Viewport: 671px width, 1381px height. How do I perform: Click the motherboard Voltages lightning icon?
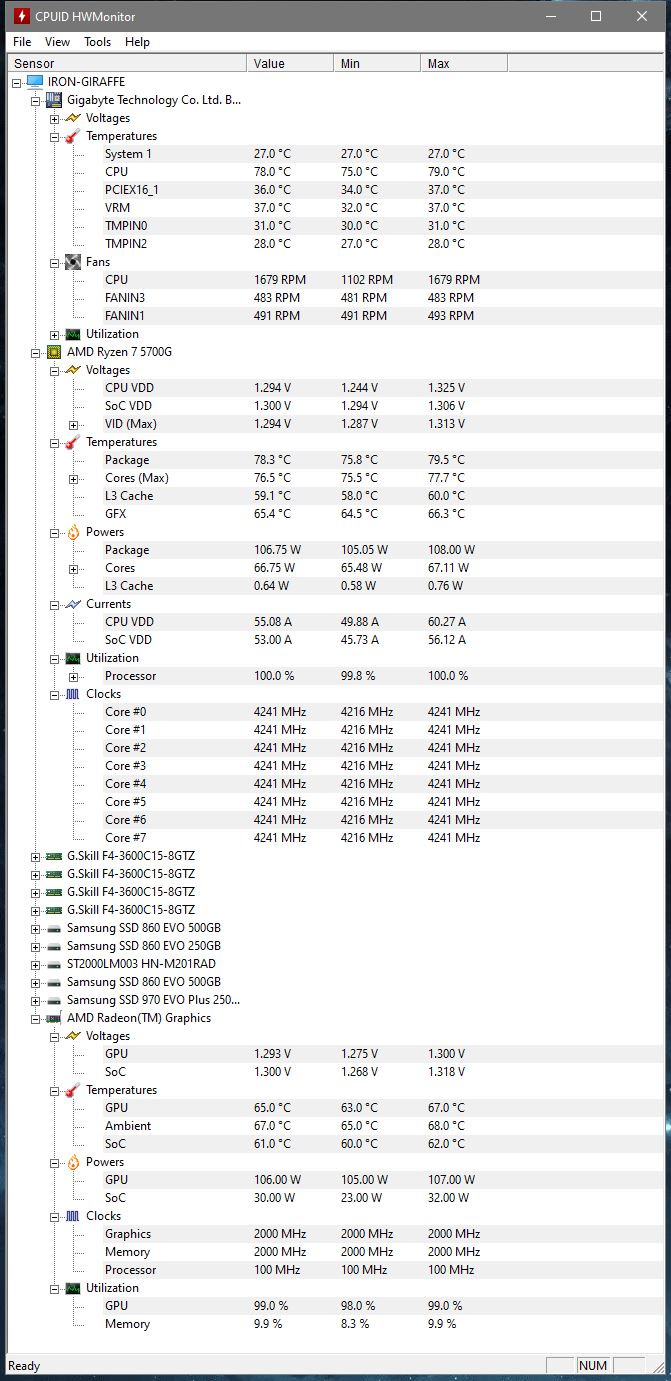[x=73, y=118]
